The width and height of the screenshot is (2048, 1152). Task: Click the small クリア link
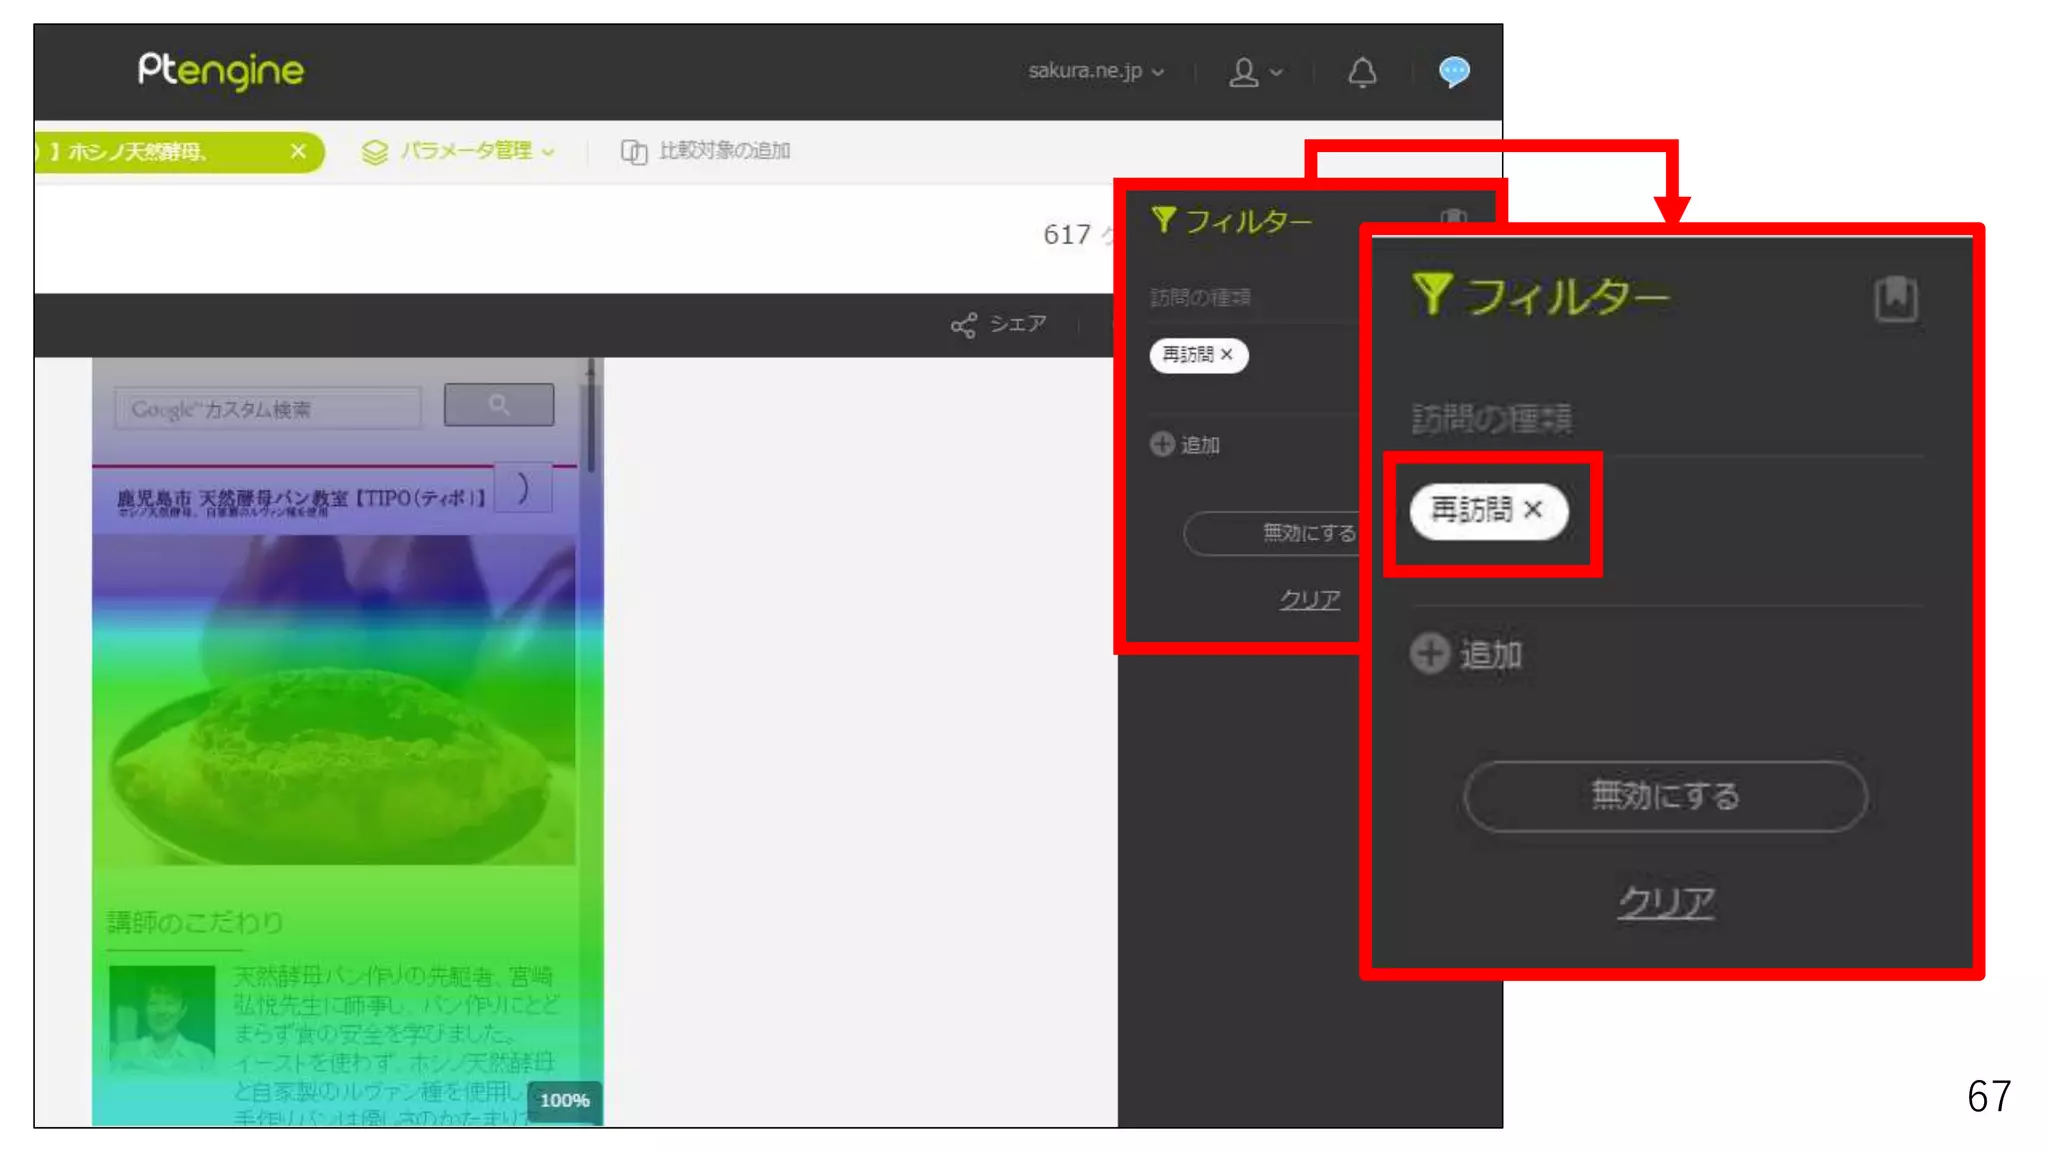tap(1309, 599)
